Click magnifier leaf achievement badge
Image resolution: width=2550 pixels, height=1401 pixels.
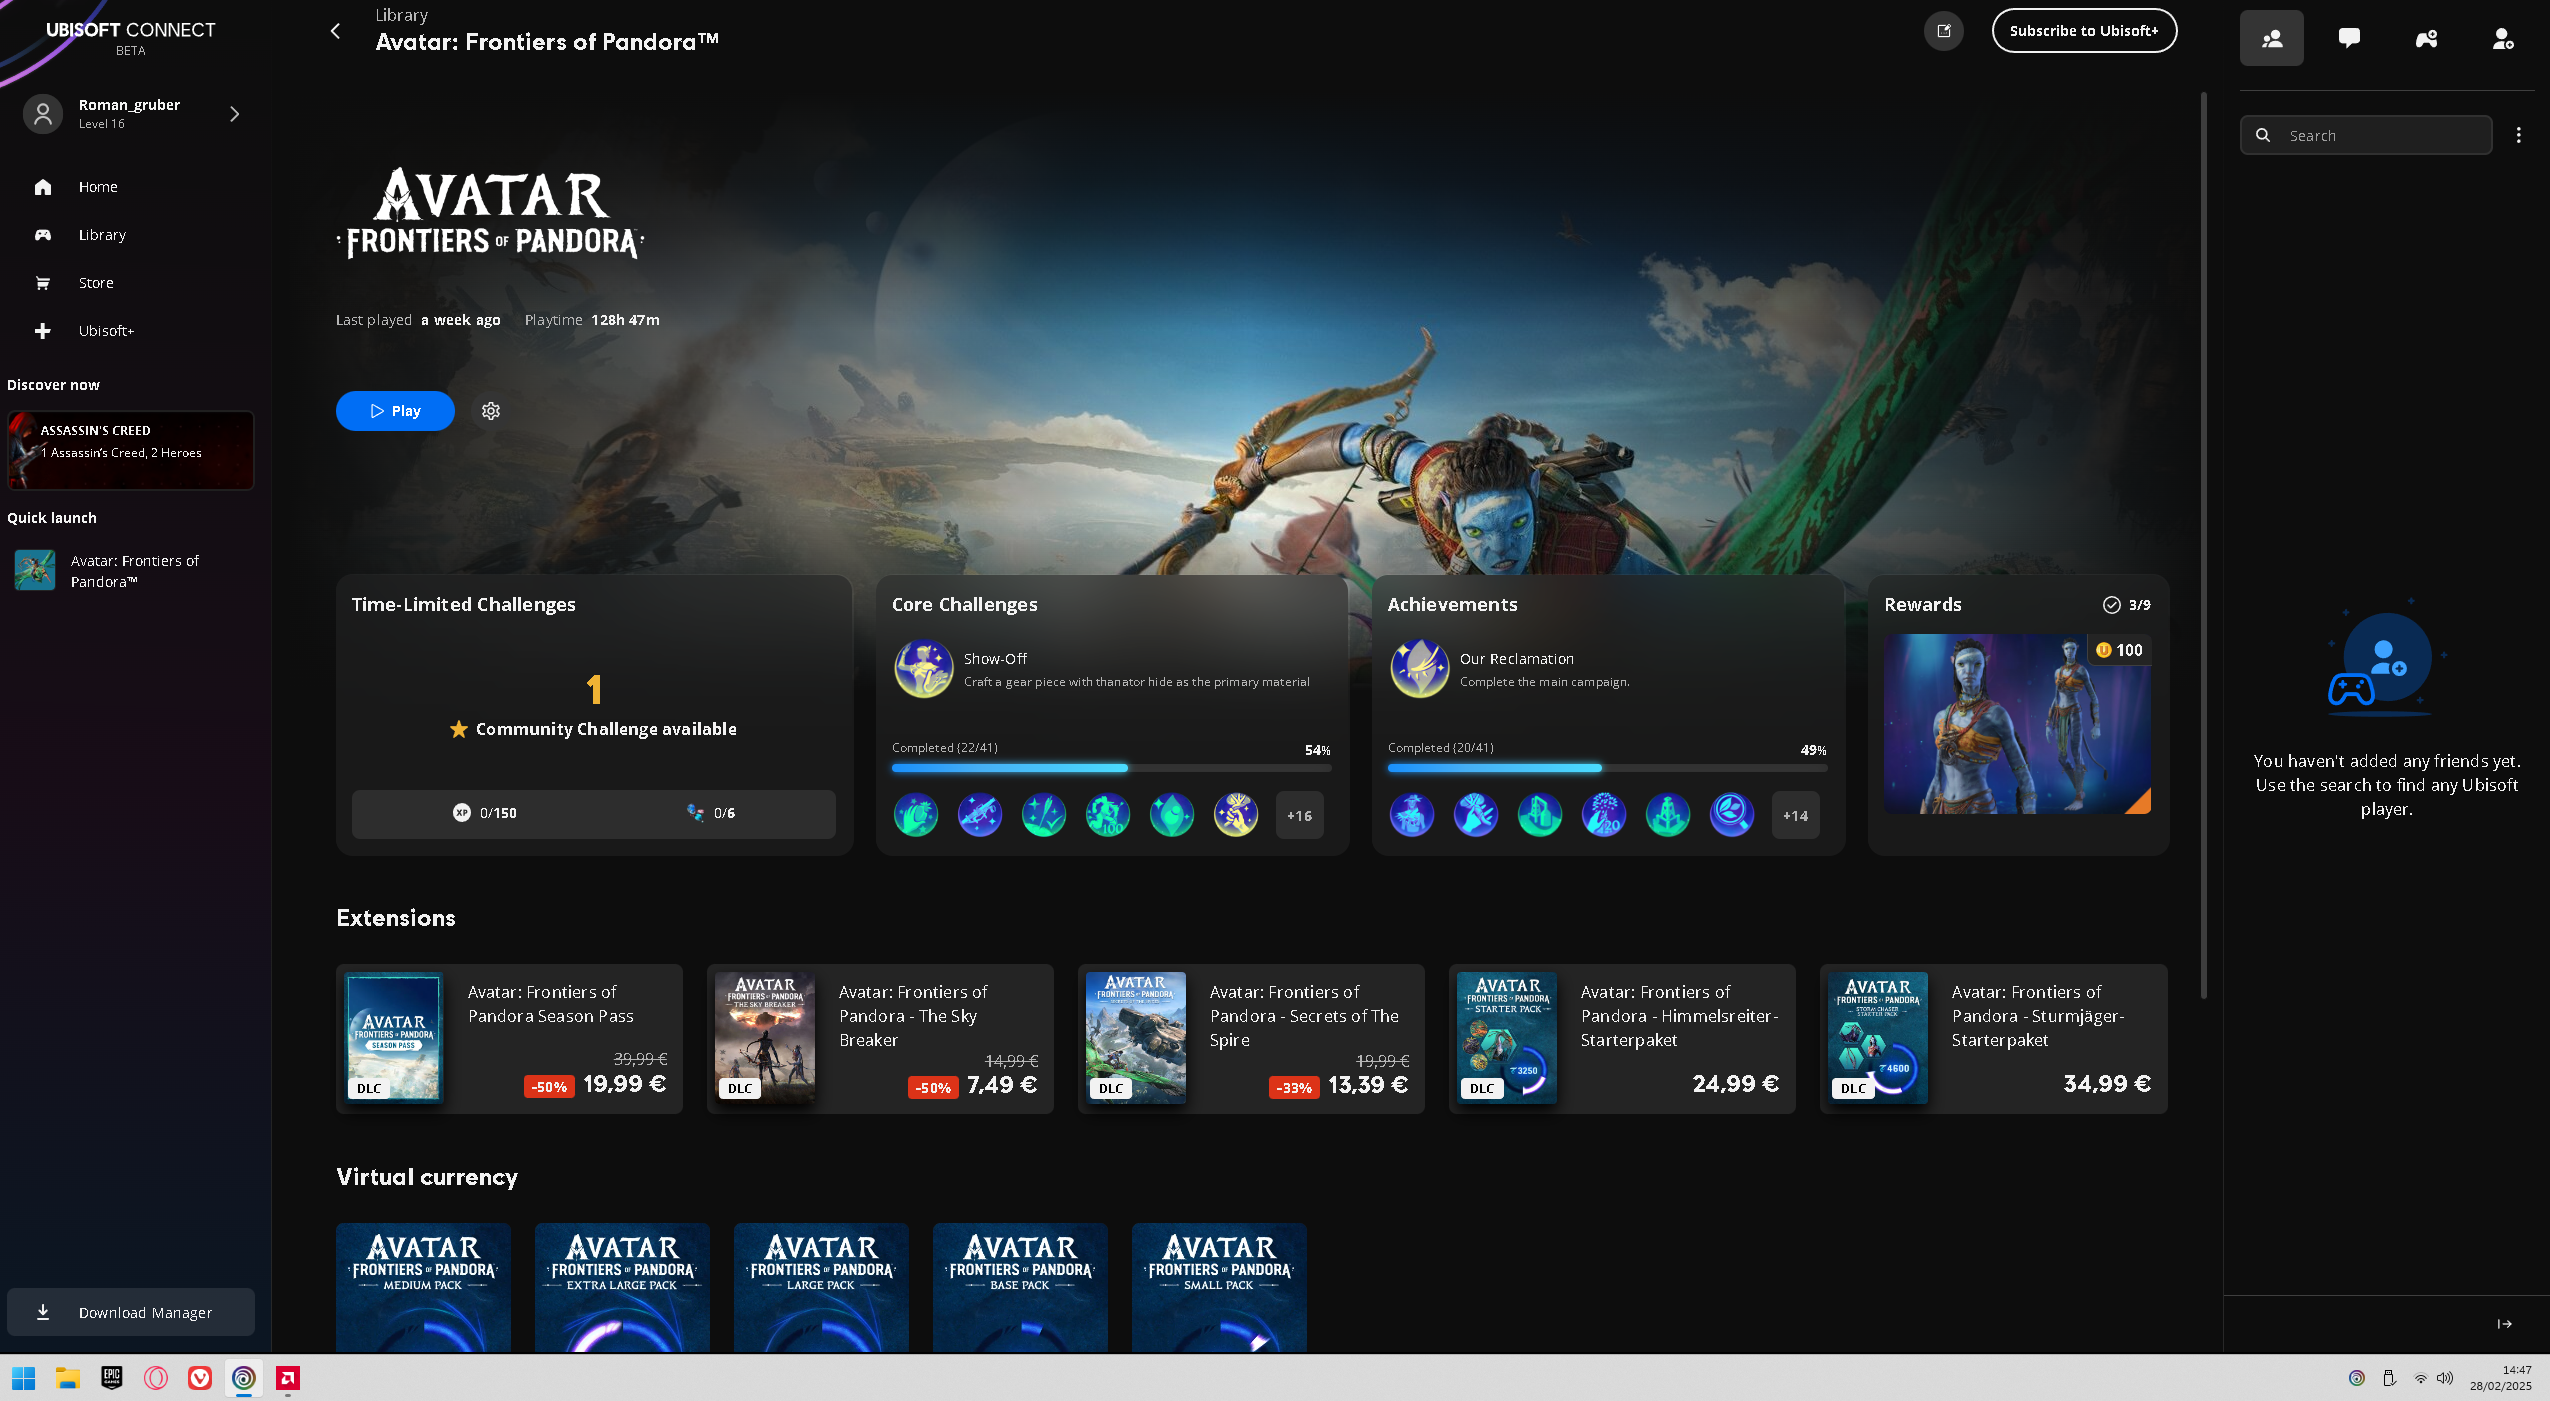(1732, 815)
